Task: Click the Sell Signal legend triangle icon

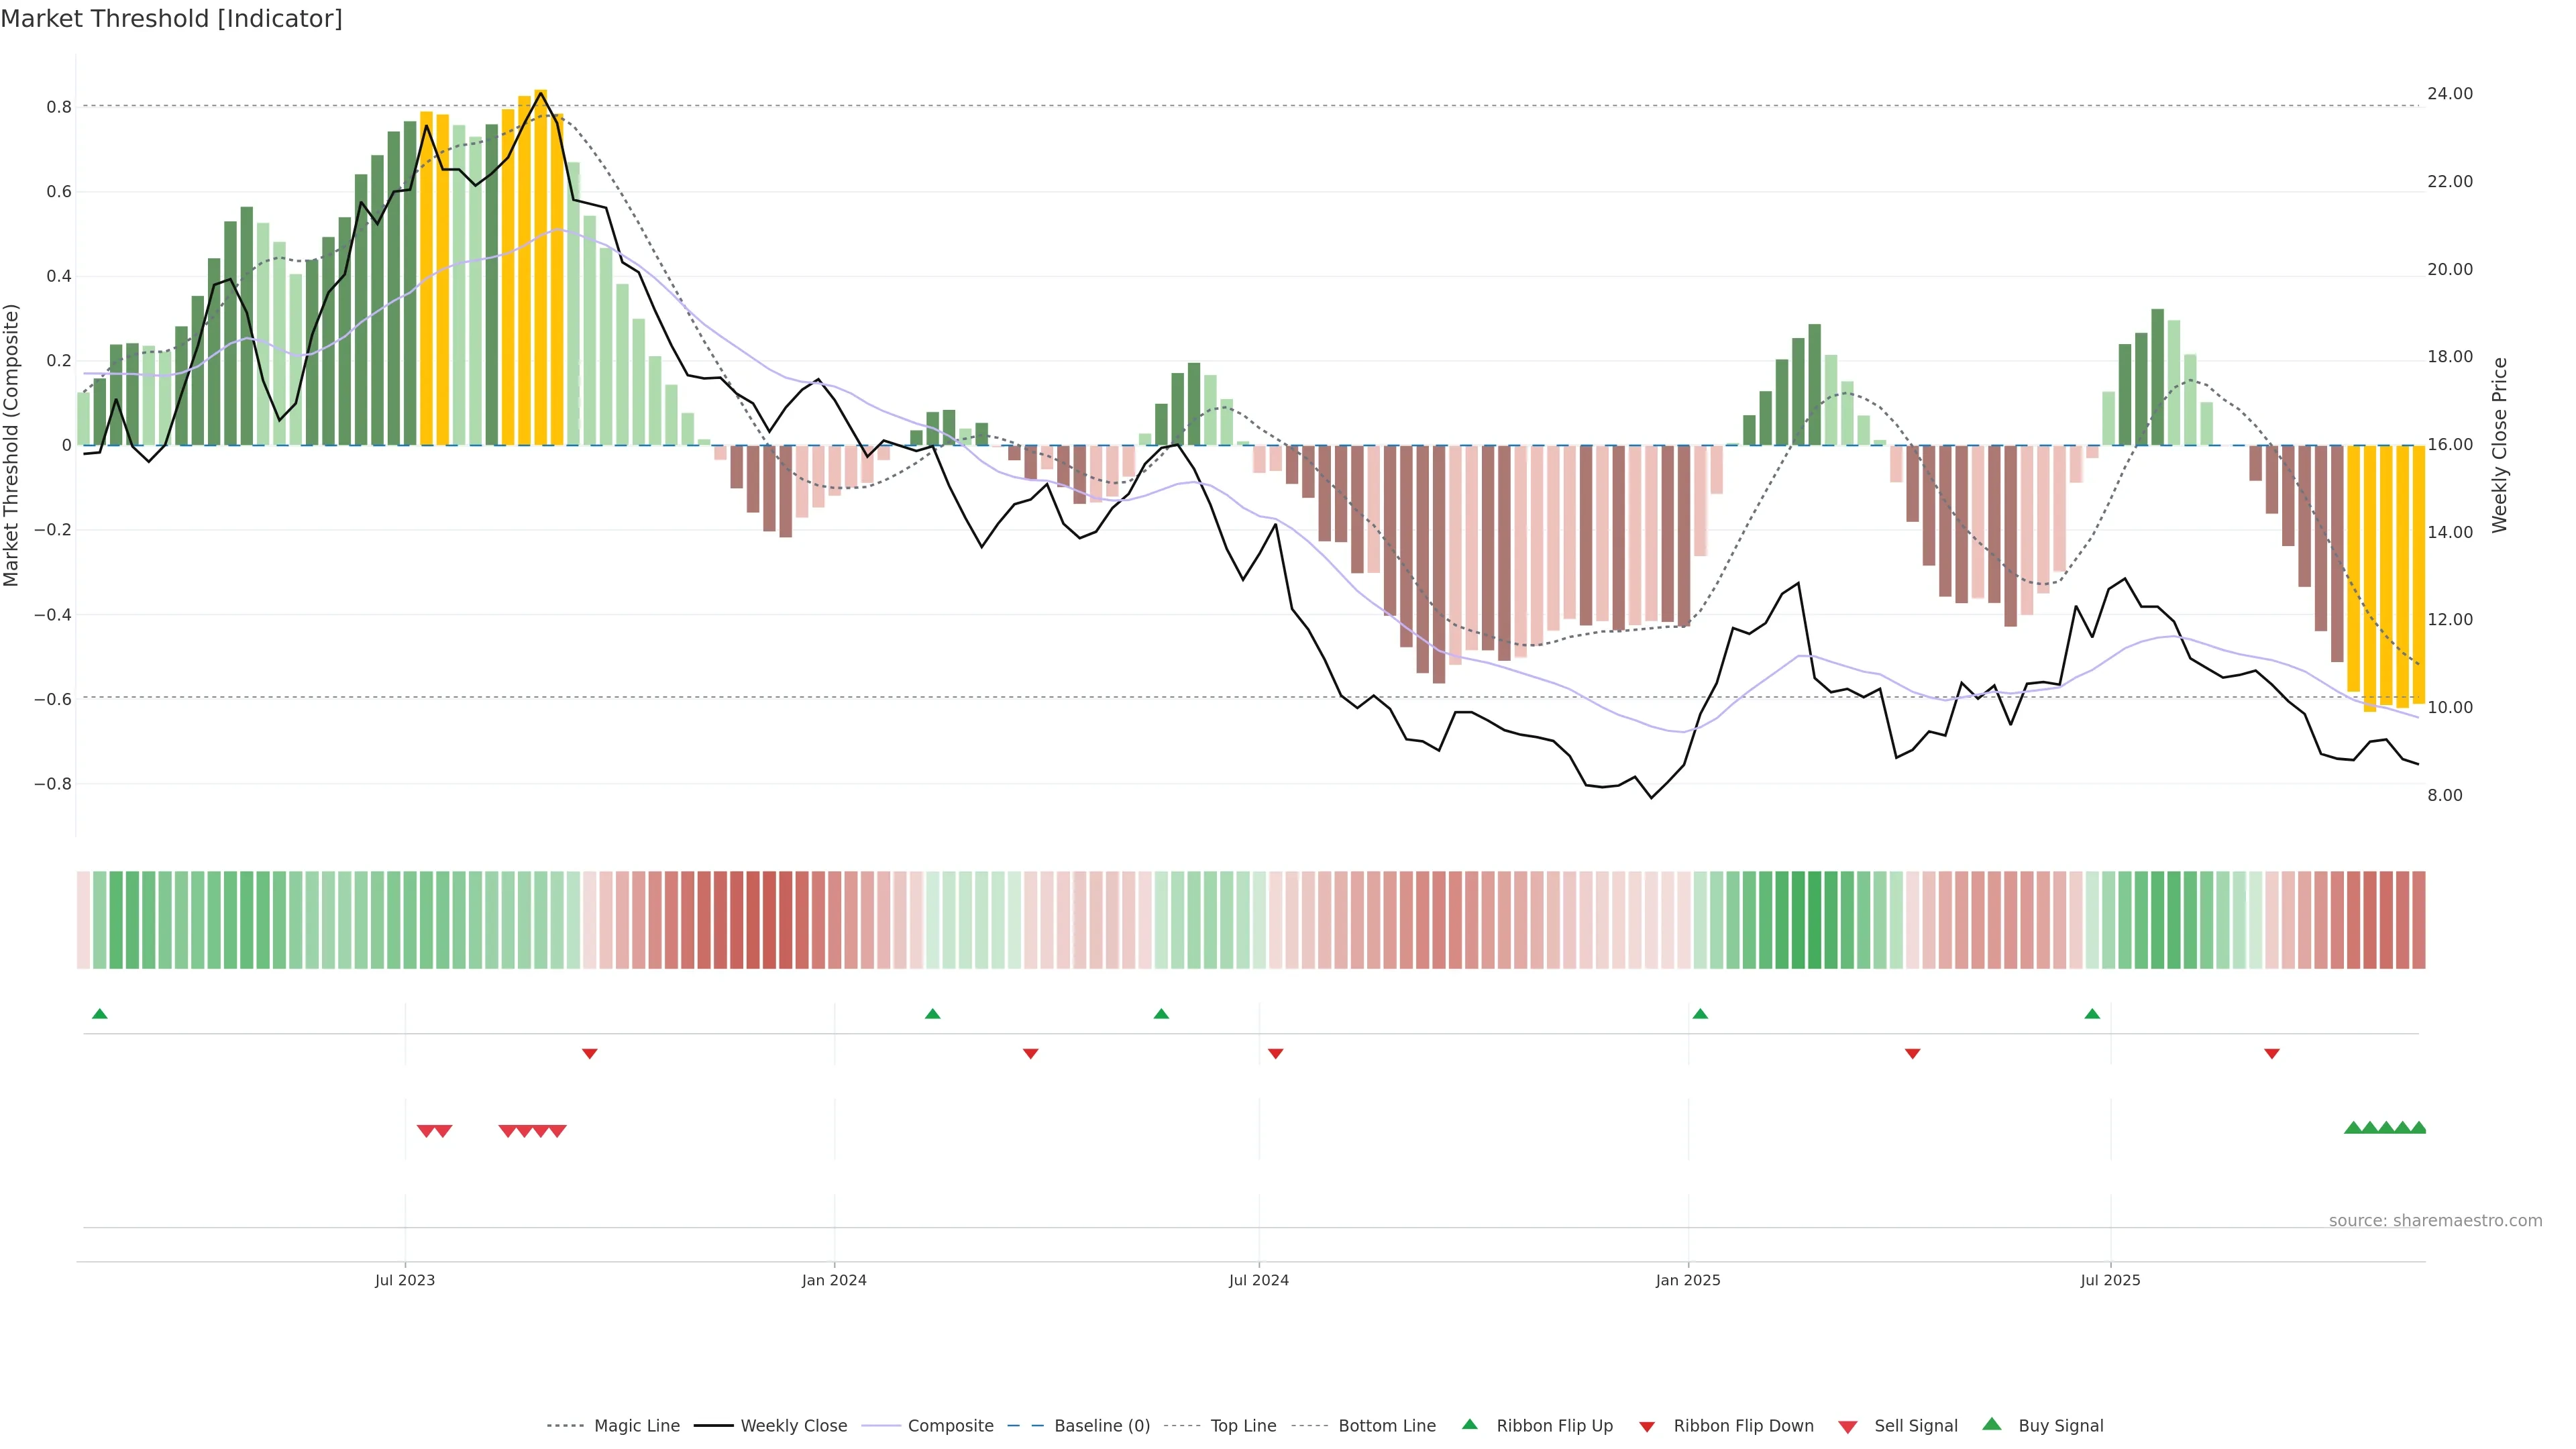Action: pos(1847,1426)
